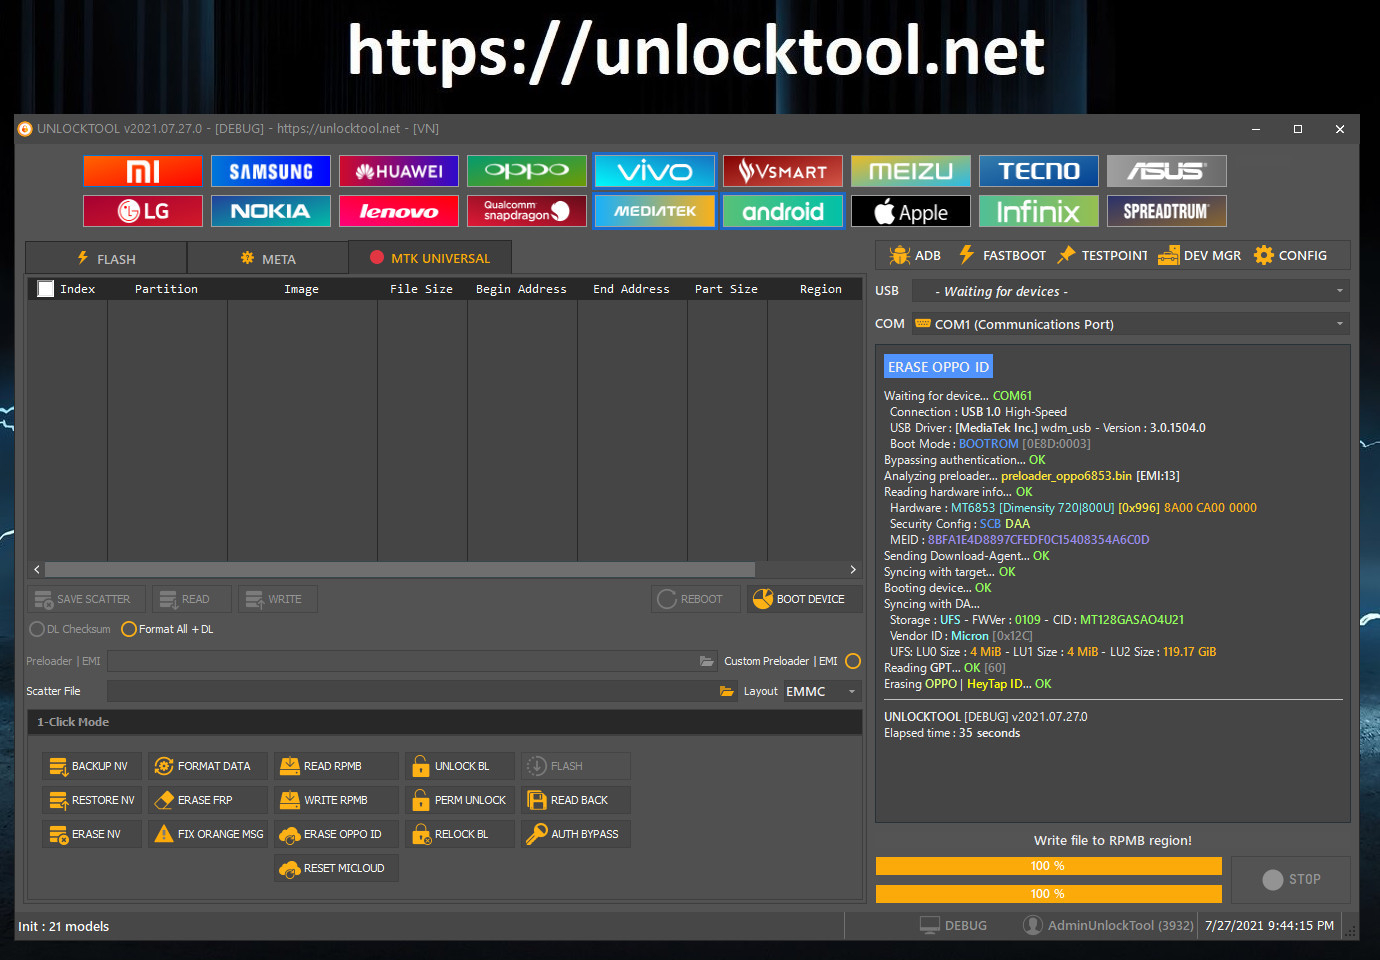
Task: Browse for Scatter File folder icon
Action: pyautogui.click(x=727, y=691)
